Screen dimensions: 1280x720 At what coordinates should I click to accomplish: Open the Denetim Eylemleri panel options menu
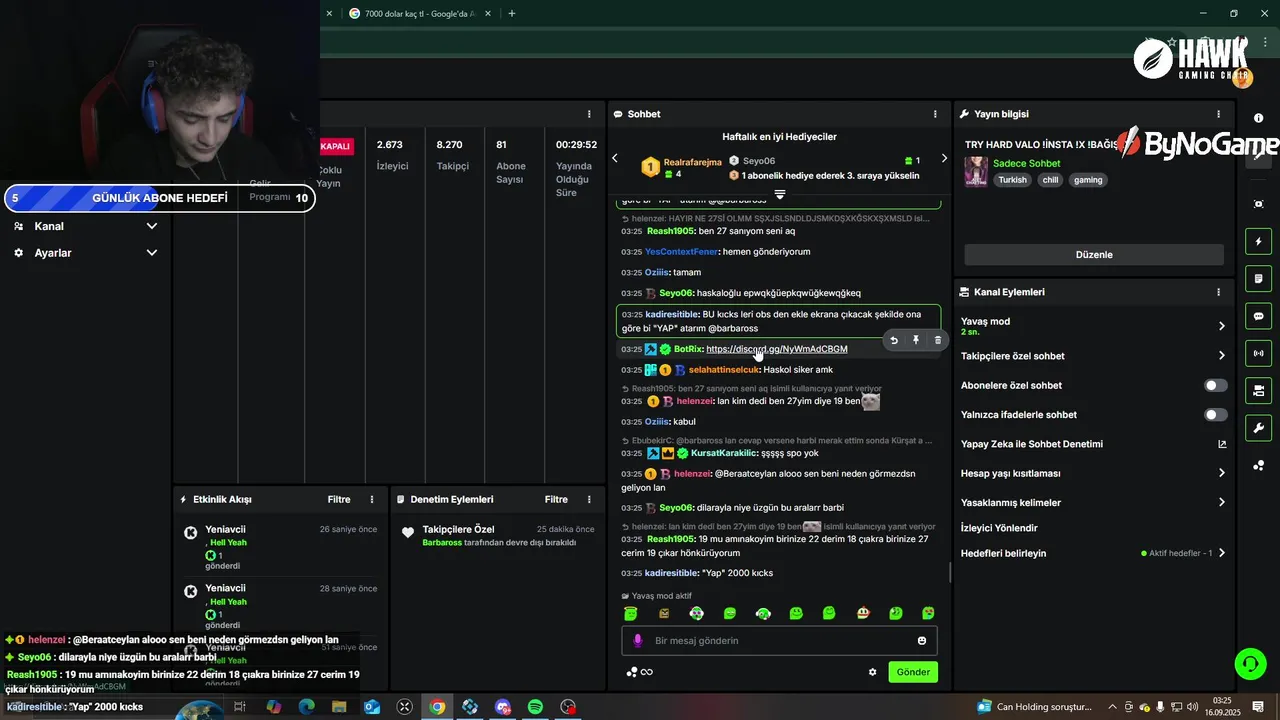pyautogui.click(x=589, y=499)
